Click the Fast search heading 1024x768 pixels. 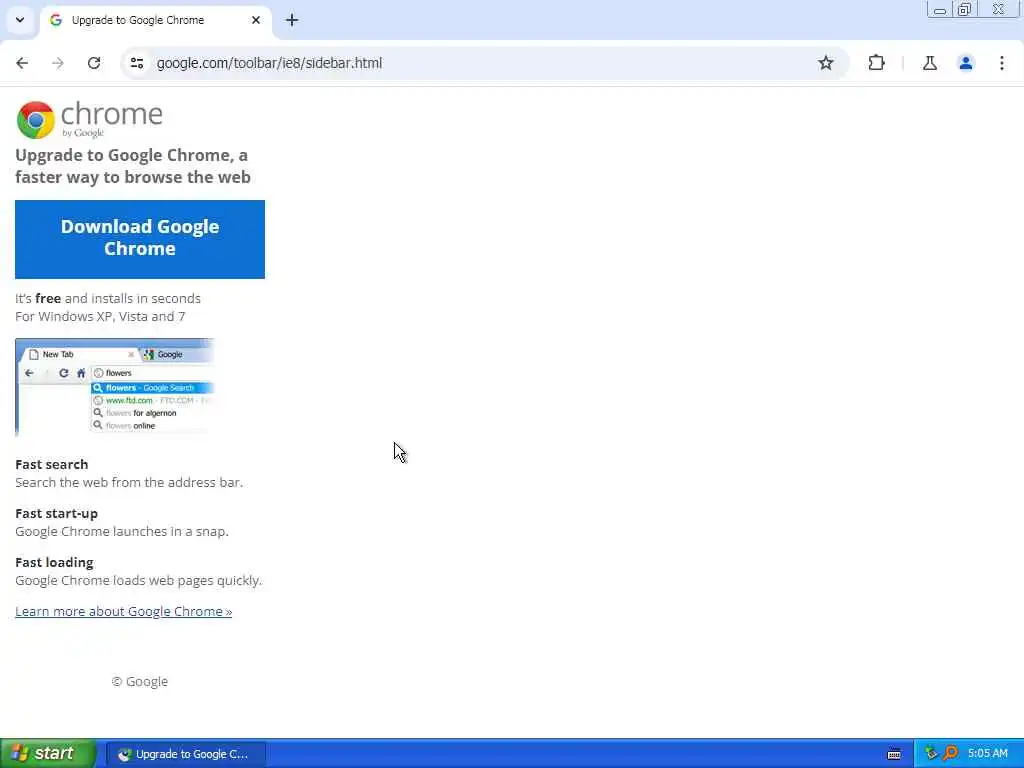click(52, 464)
